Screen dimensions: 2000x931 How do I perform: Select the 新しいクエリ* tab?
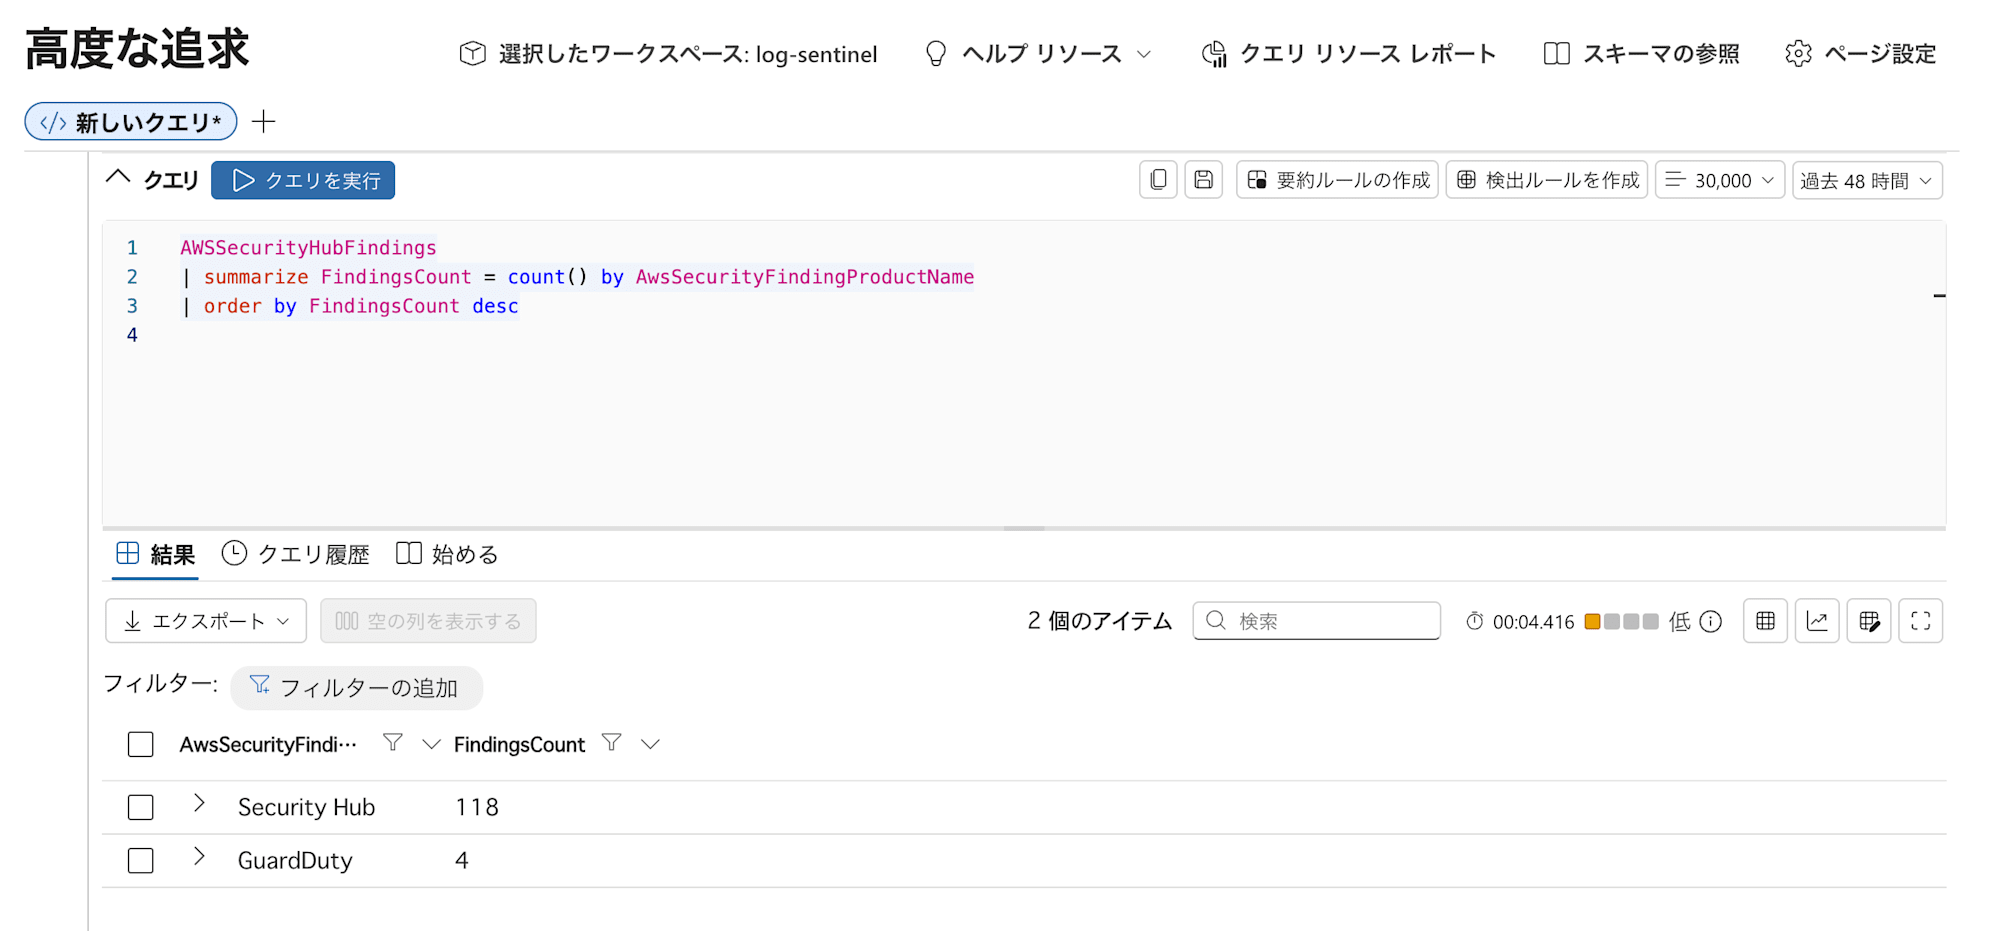(x=131, y=122)
